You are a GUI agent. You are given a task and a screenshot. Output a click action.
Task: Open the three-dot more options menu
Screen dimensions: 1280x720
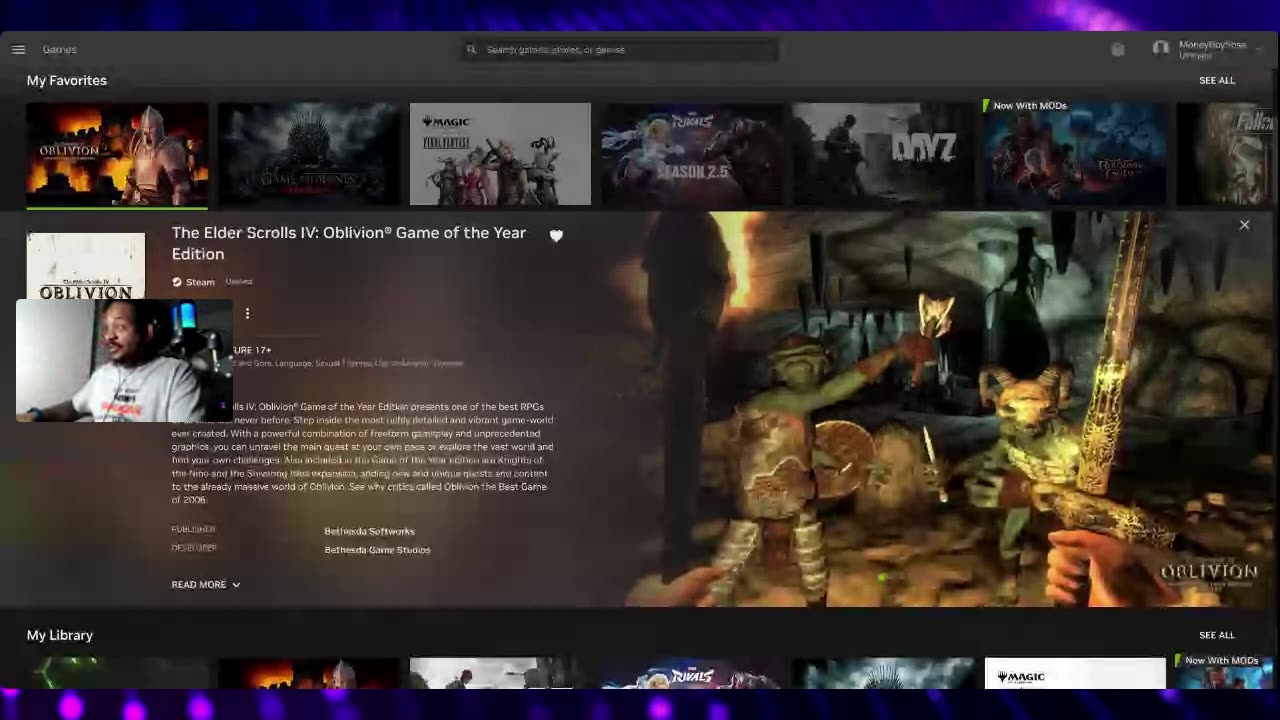click(x=247, y=313)
